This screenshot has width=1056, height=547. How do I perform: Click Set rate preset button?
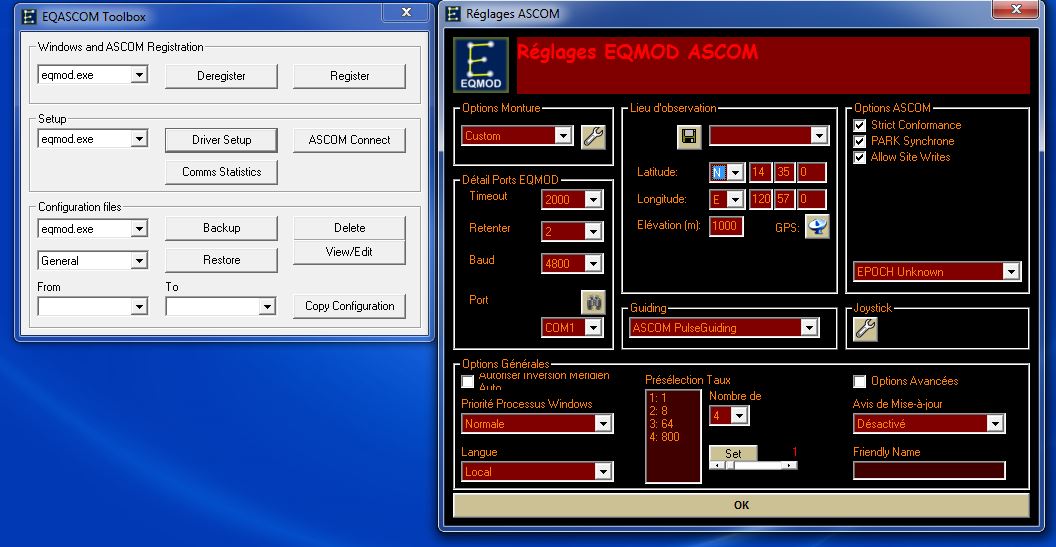(733, 453)
